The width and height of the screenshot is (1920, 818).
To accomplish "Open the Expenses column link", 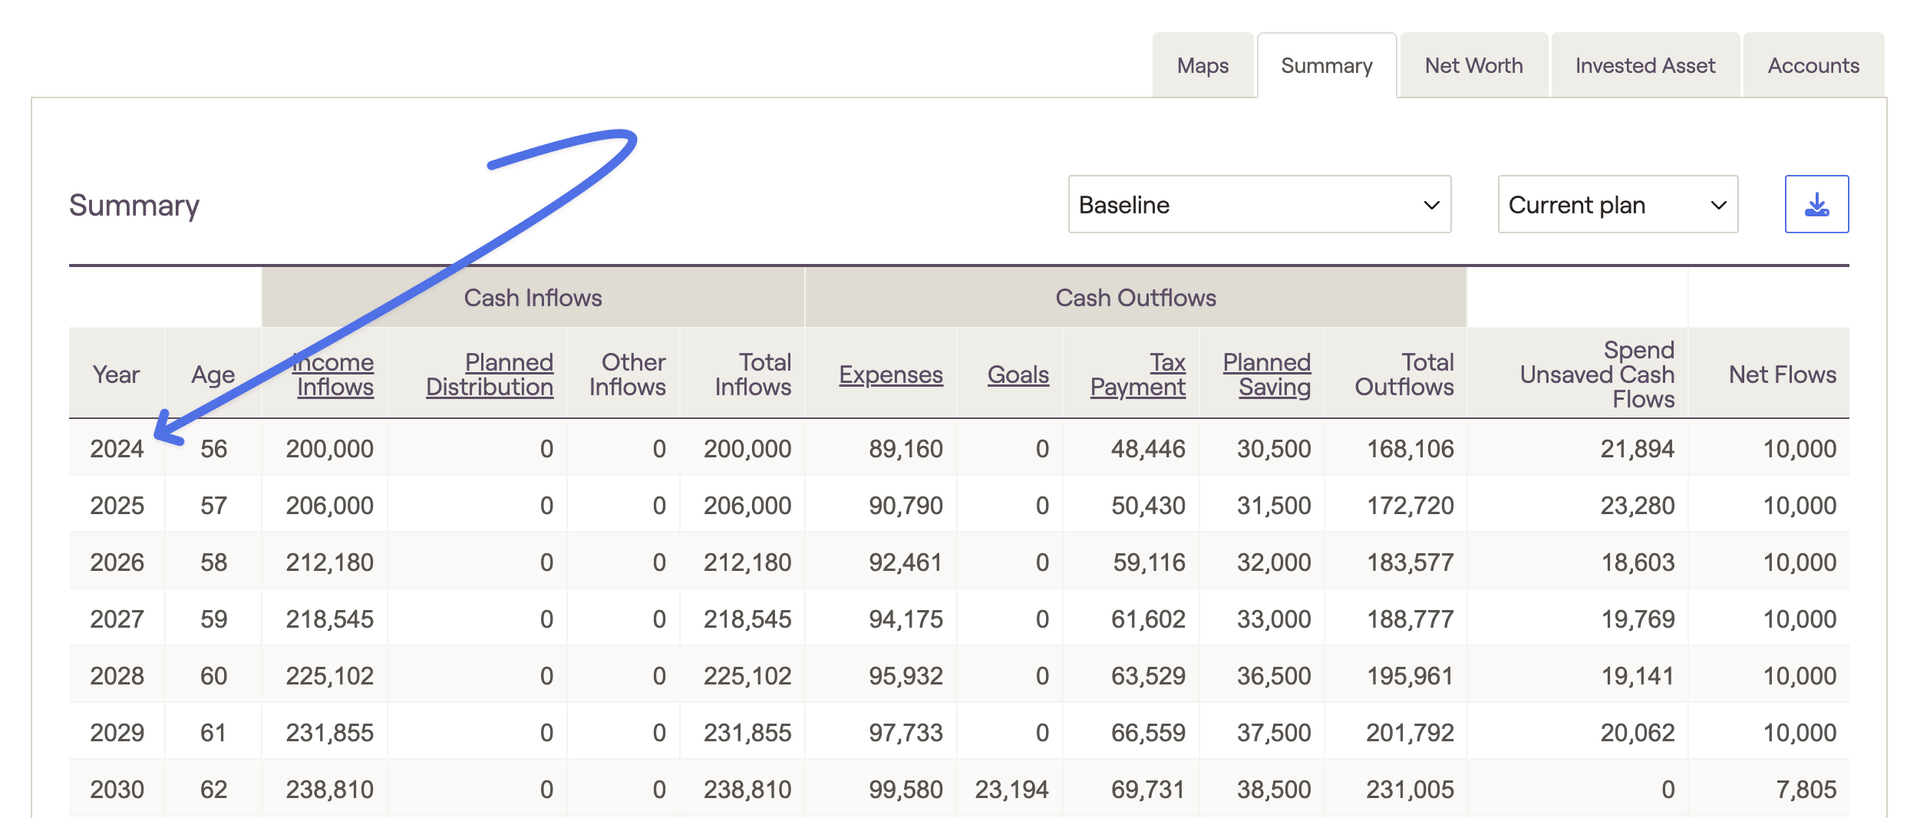I will click(x=890, y=375).
